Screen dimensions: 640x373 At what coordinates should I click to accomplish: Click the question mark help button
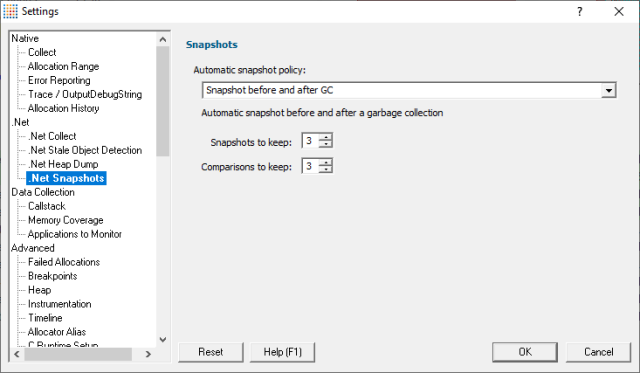tap(580, 11)
